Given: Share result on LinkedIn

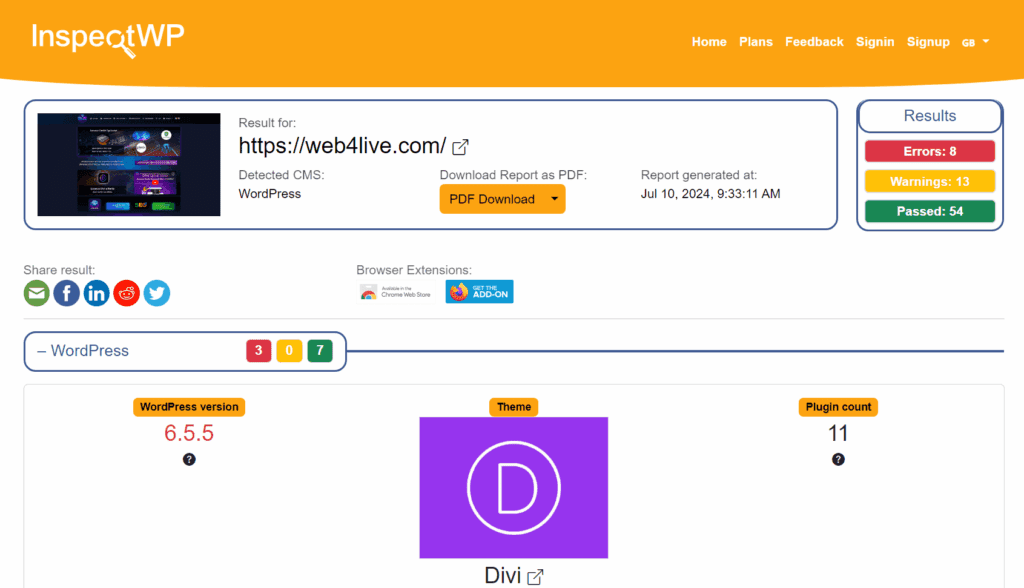Looking at the screenshot, I should click(97, 293).
